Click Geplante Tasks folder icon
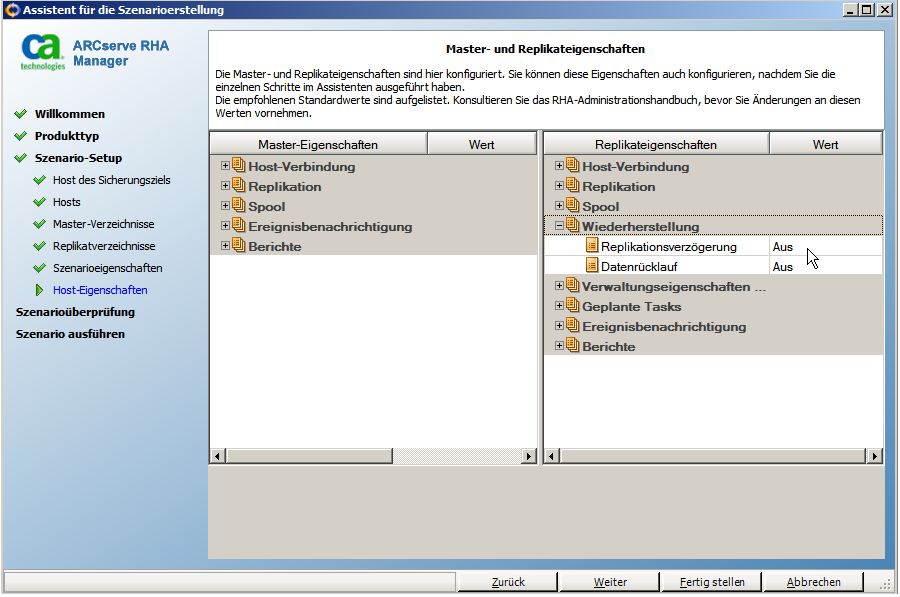The height and width of the screenshot is (597, 900). pos(573,305)
